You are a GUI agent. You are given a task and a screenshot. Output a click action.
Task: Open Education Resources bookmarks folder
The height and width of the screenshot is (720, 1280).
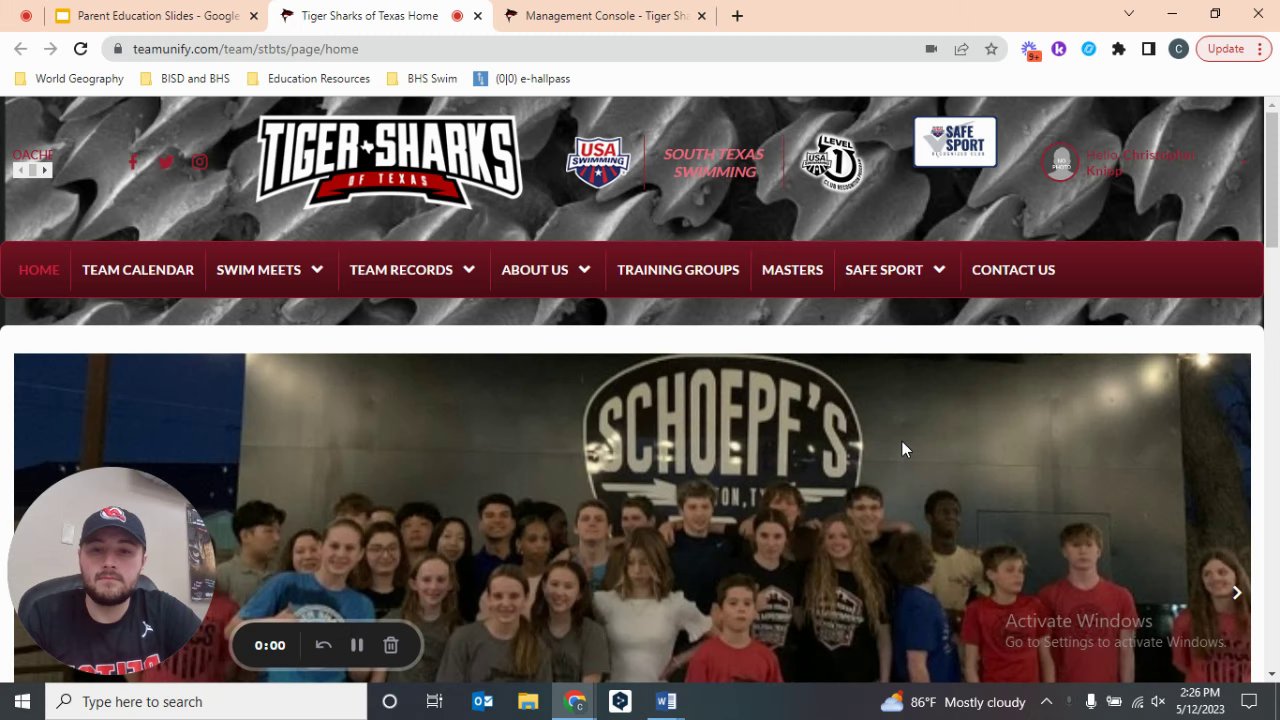tap(308, 79)
